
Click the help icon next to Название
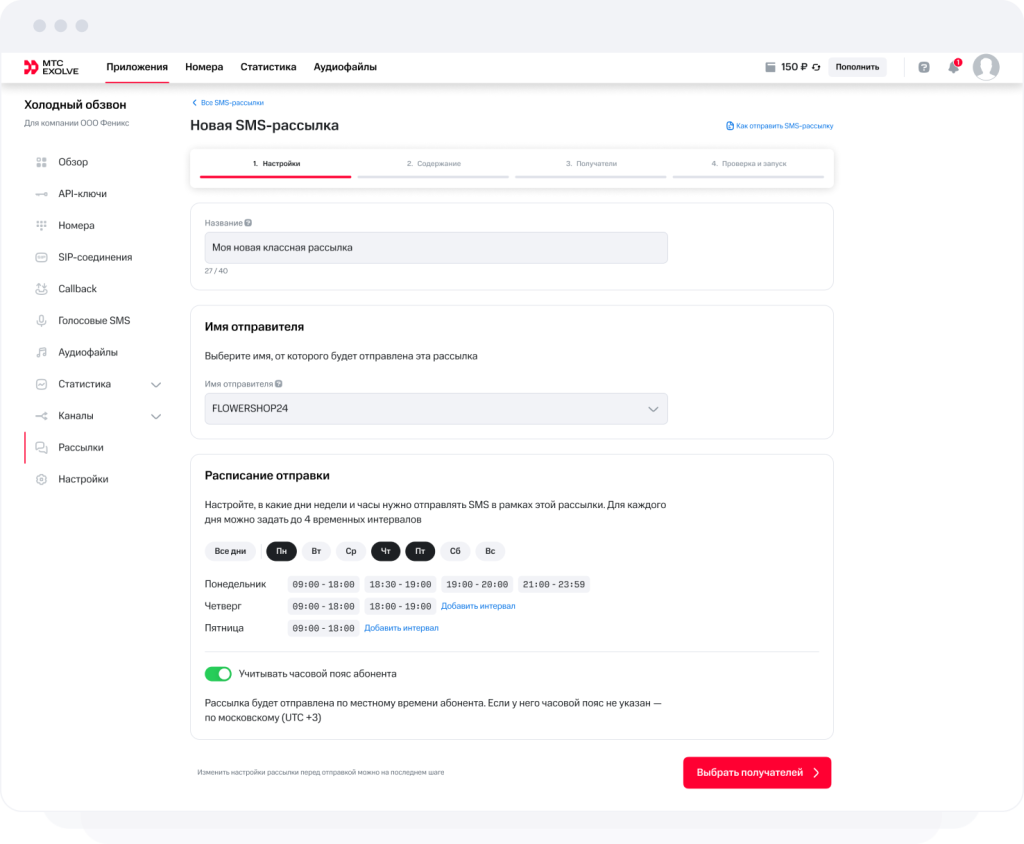248,223
